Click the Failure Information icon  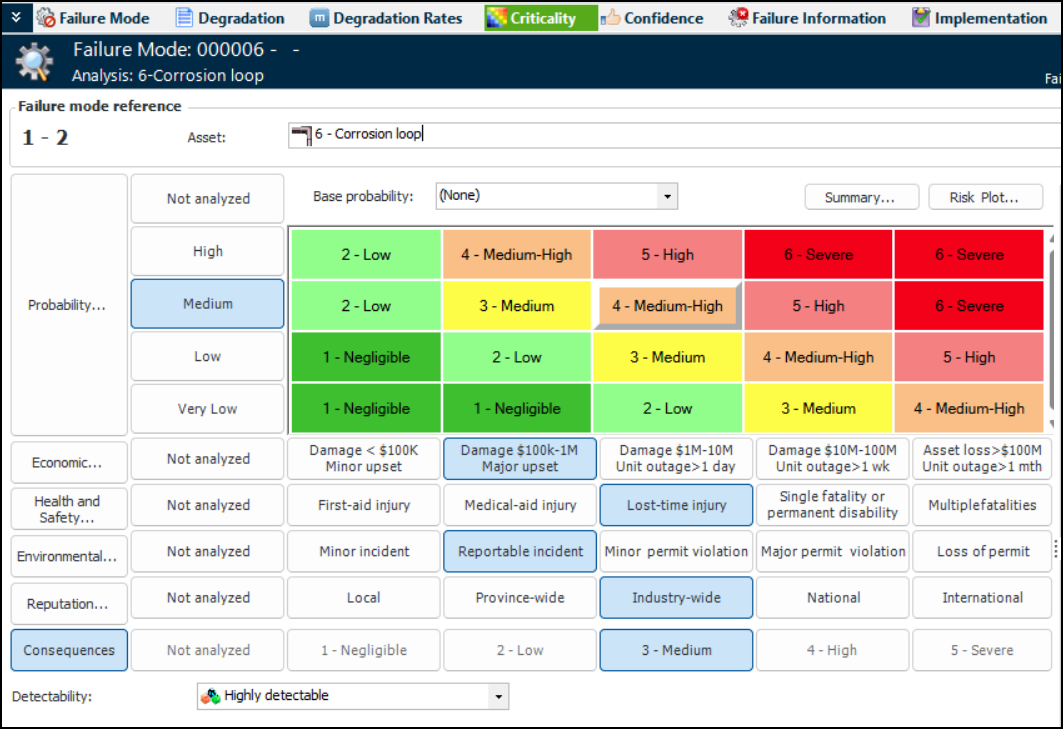pyautogui.click(x=738, y=18)
